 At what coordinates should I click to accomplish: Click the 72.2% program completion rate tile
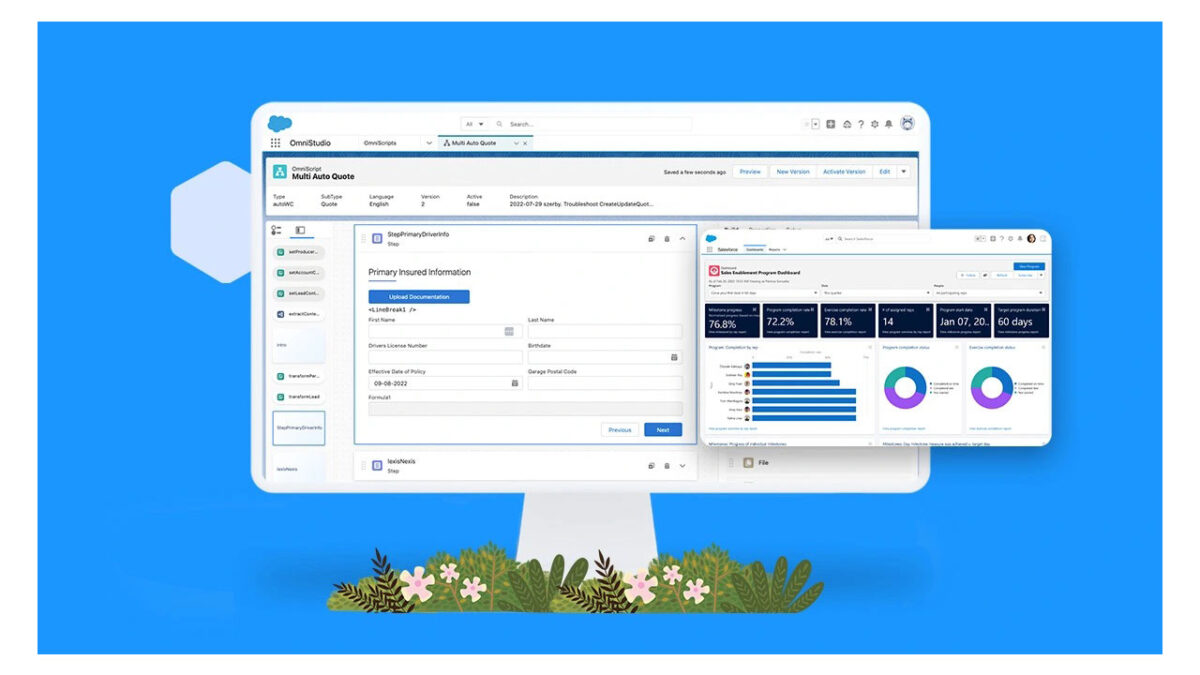pyautogui.click(x=791, y=321)
